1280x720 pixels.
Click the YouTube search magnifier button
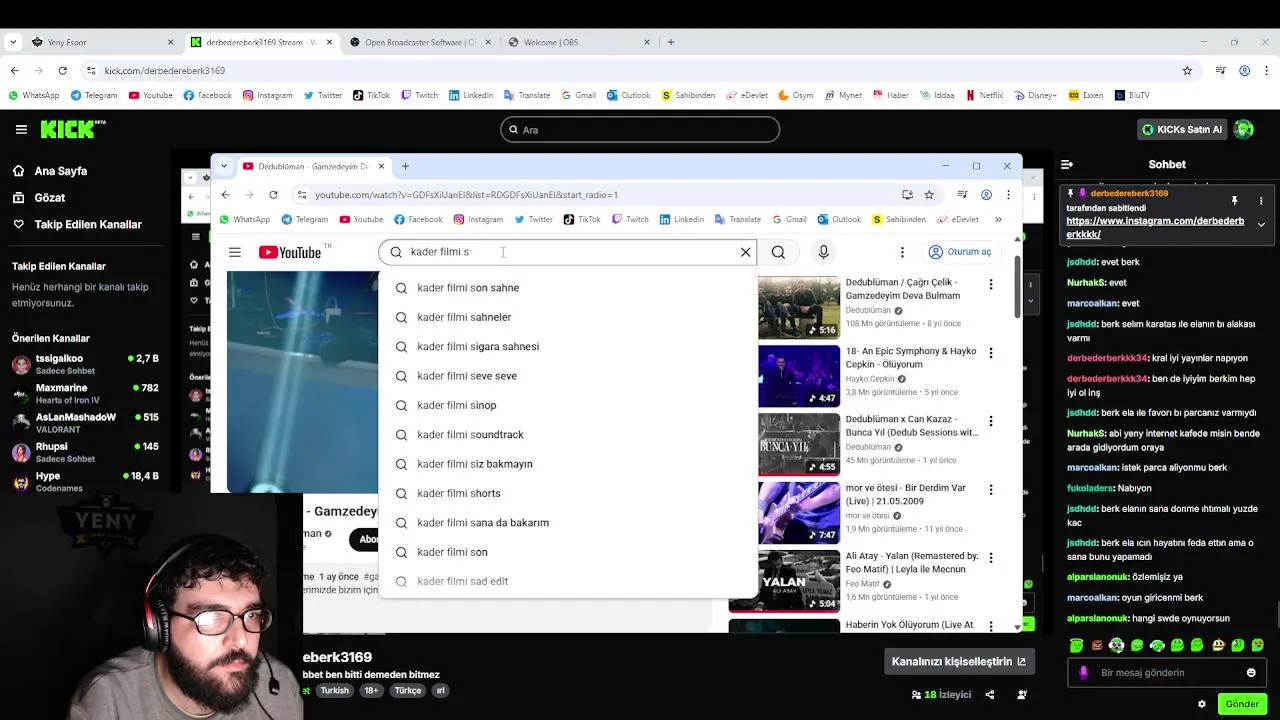pyautogui.click(x=778, y=252)
